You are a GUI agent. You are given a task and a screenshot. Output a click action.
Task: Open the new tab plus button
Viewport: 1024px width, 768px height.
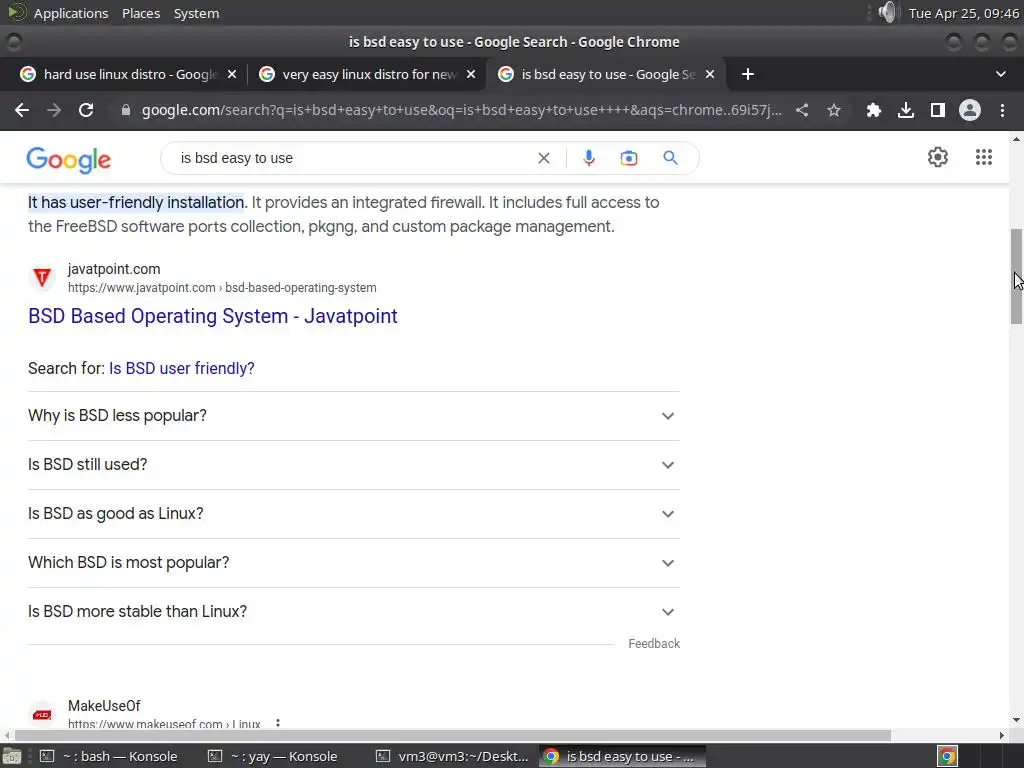tap(748, 74)
